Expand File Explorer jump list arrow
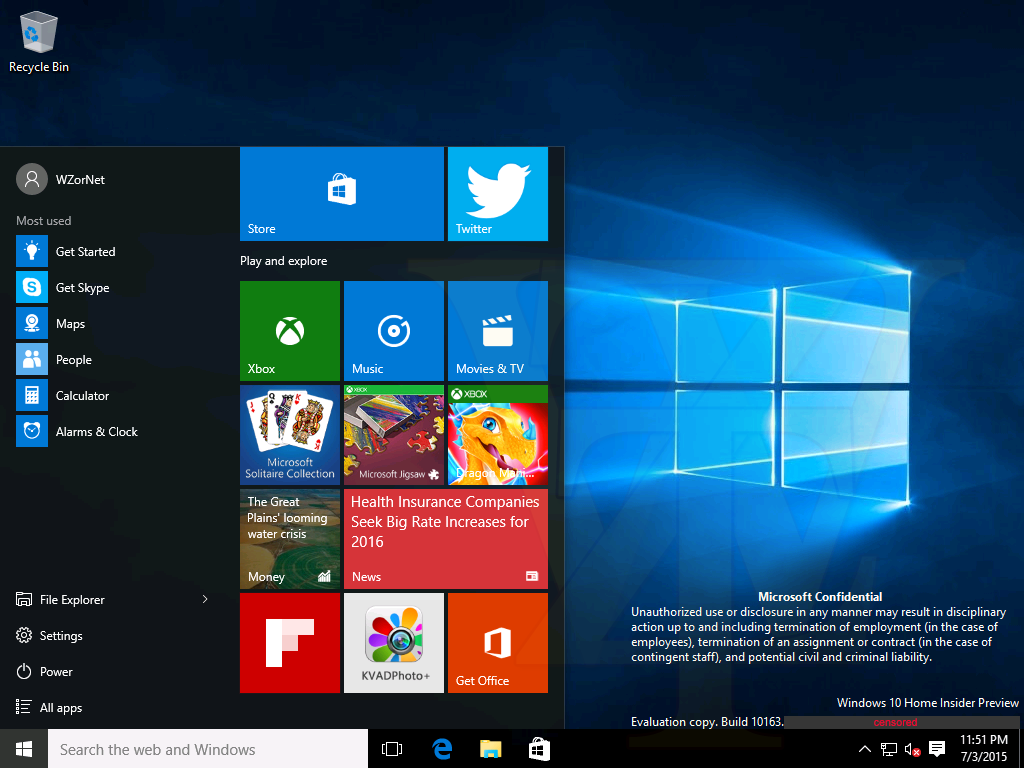This screenshot has height=768, width=1024. pyautogui.click(x=205, y=600)
